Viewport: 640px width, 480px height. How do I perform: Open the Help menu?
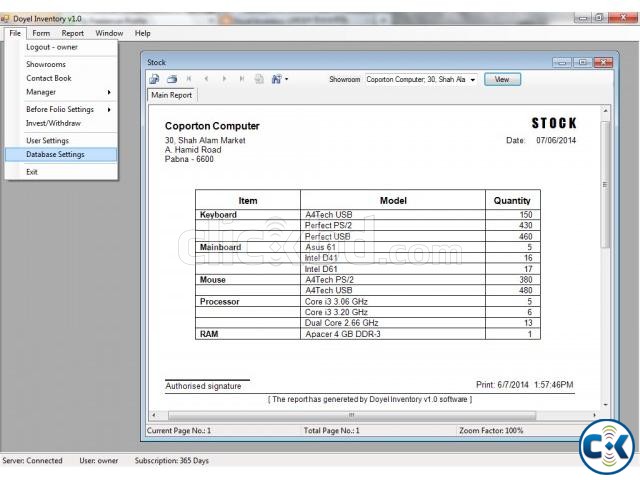142,33
